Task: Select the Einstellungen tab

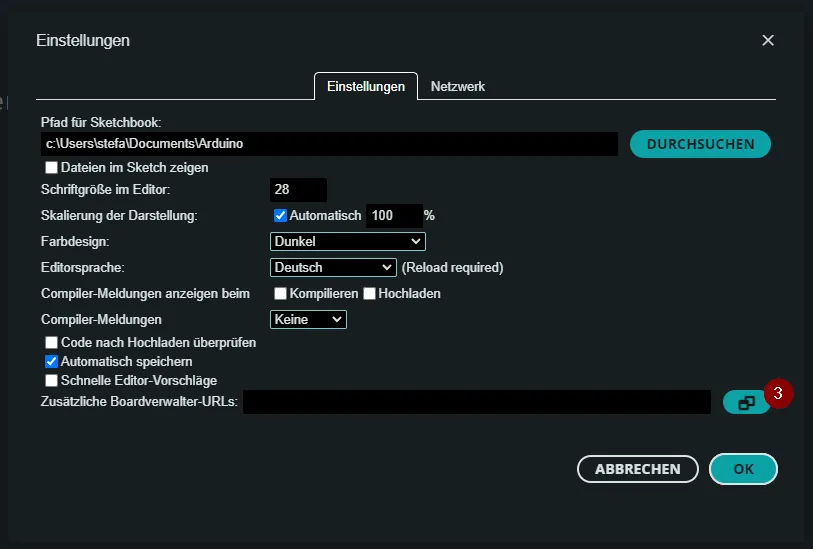Action: click(x=366, y=87)
